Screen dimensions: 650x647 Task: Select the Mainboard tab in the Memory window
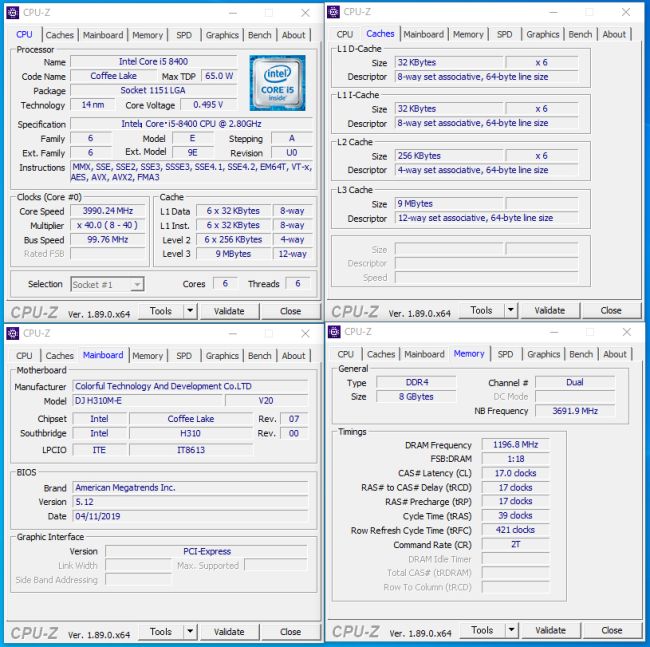pyautogui.click(x=424, y=354)
